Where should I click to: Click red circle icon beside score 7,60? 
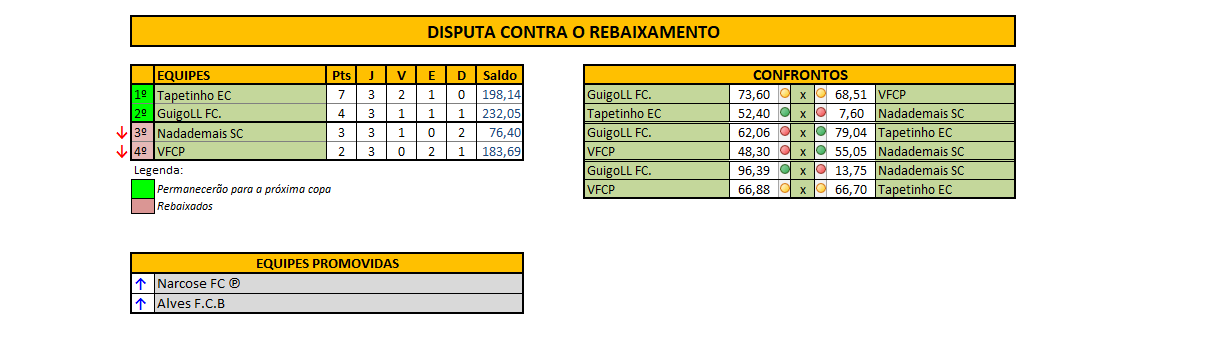[821, 113]
